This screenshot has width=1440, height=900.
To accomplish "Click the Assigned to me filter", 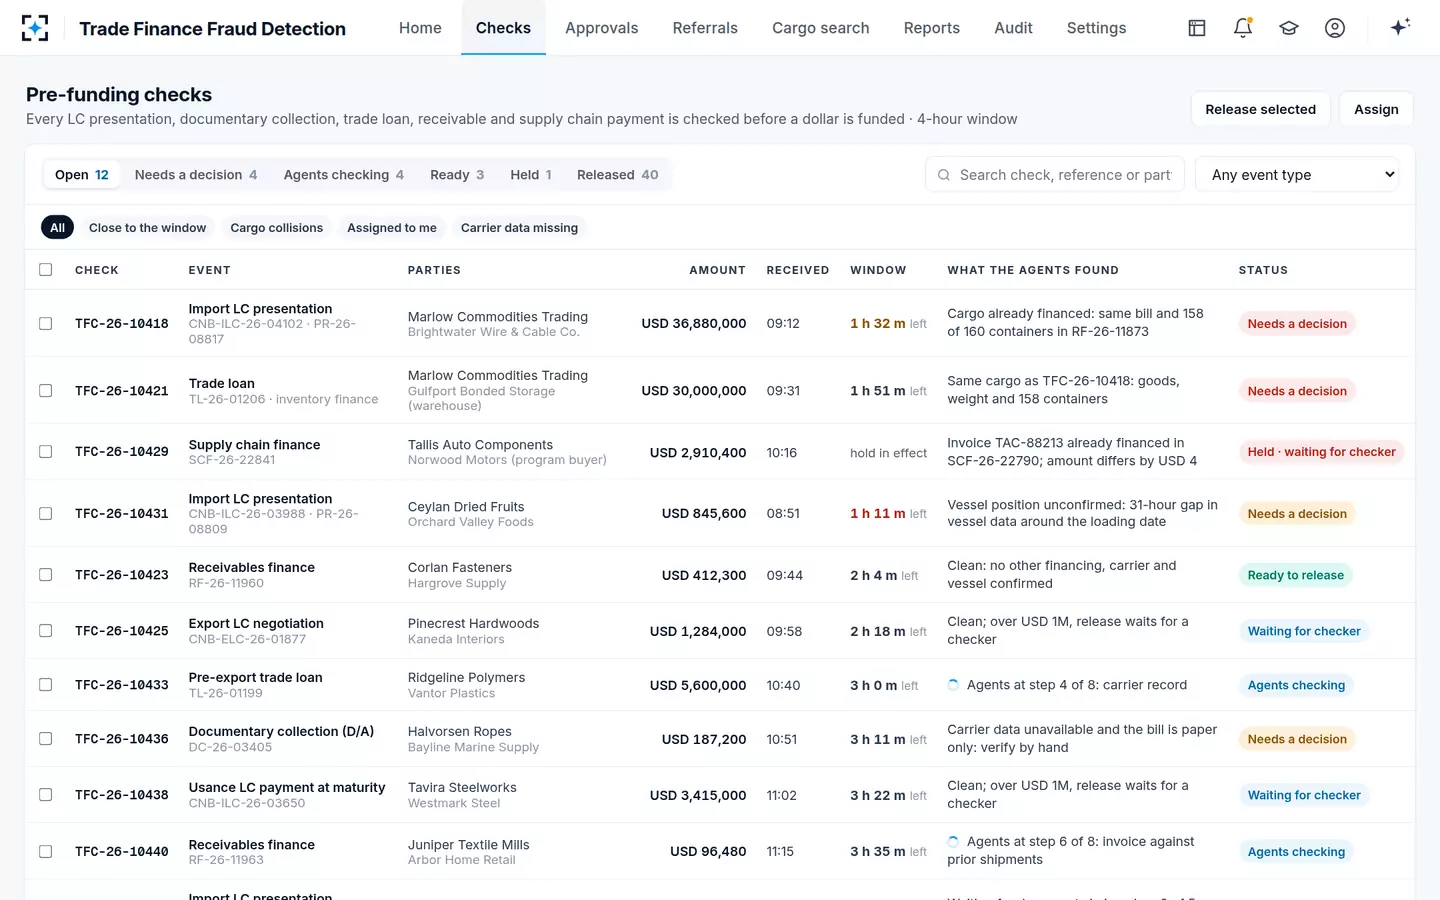I will coord(392,228).
